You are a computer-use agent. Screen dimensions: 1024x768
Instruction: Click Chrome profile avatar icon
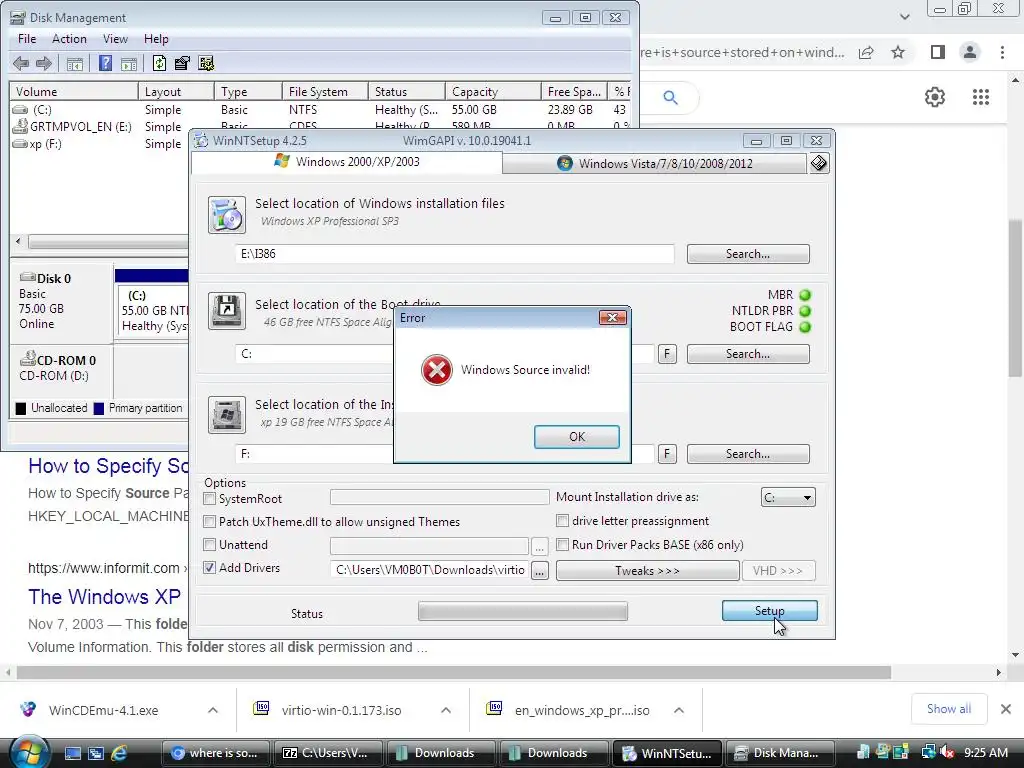click(x=970, y=52)
